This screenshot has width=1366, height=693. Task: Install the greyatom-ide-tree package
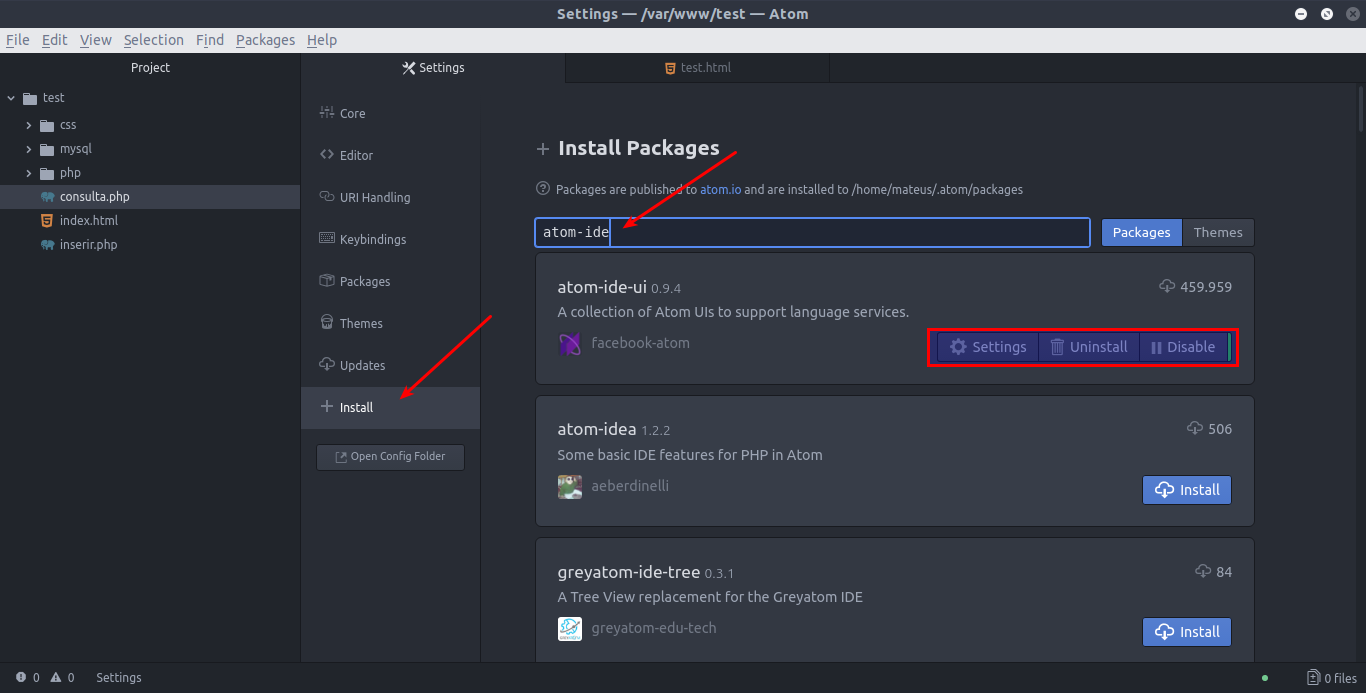1187,632
